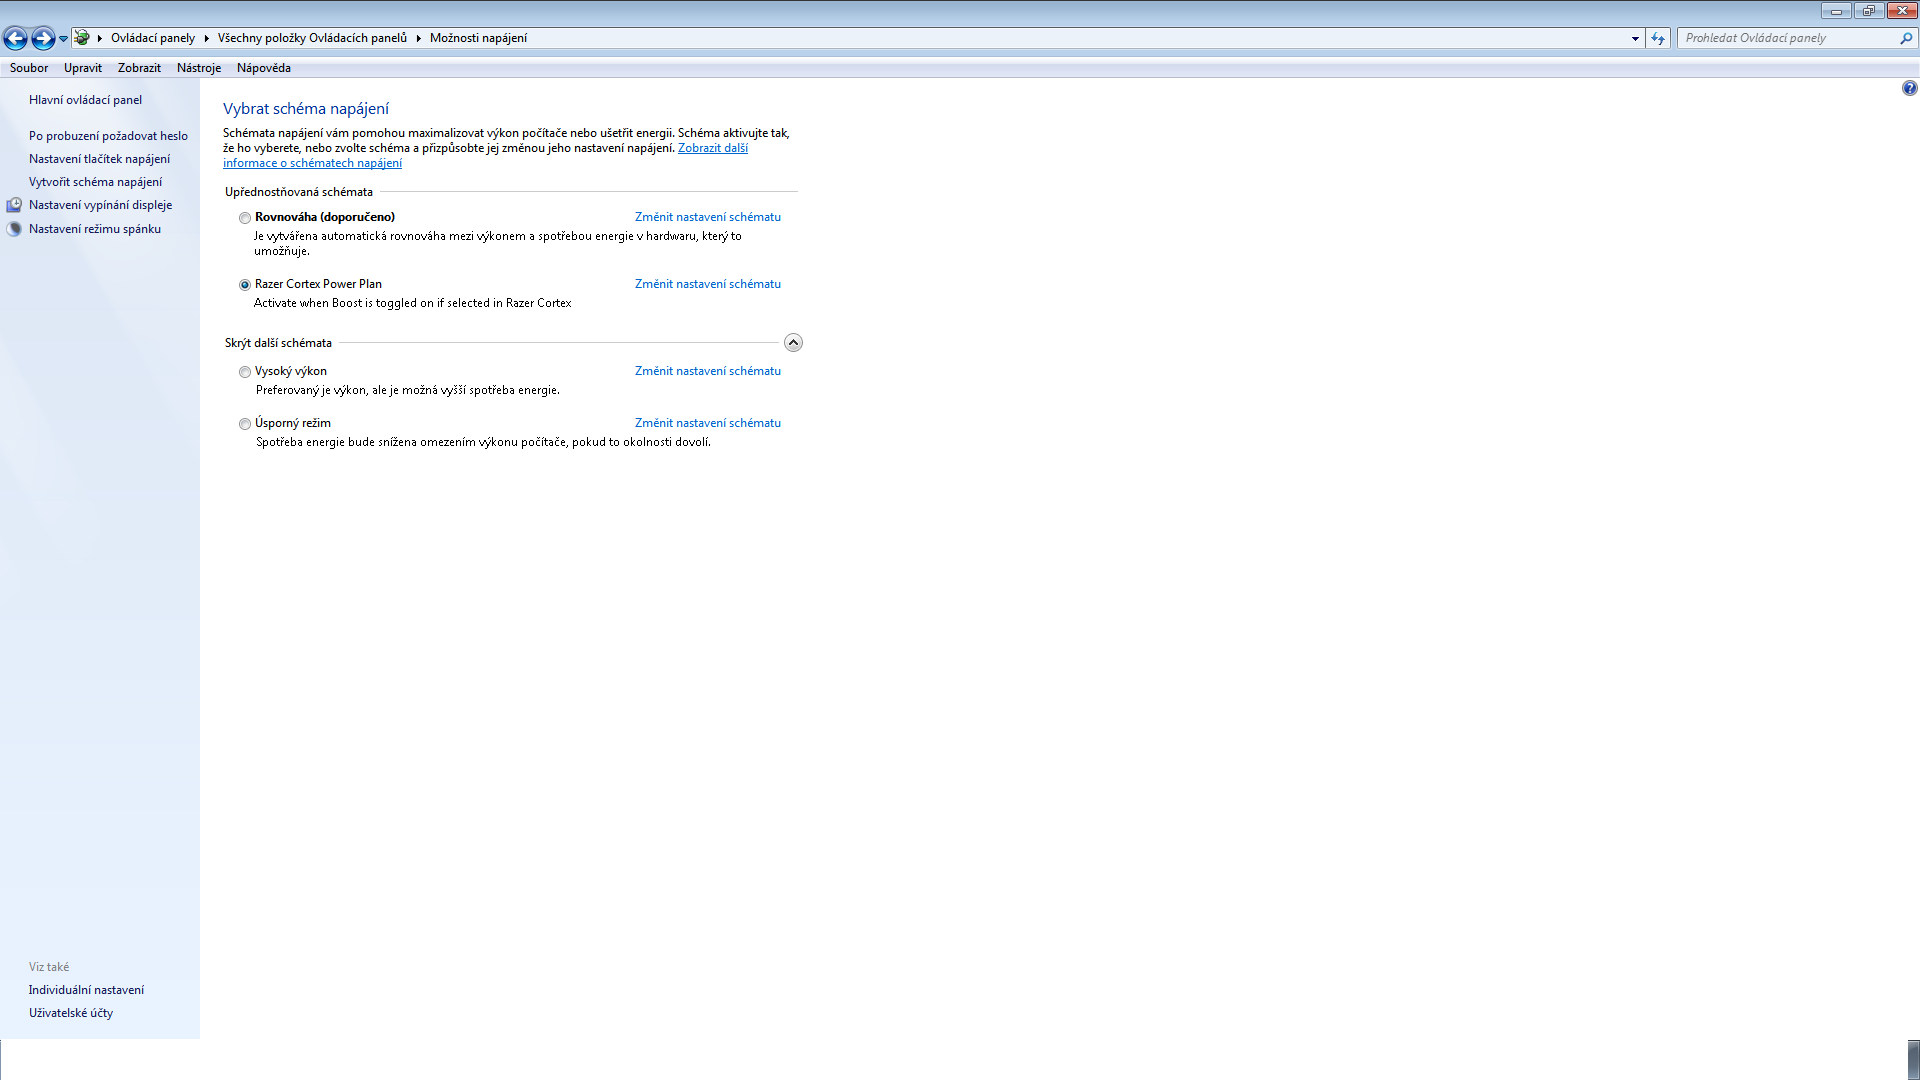1920x1080 pixels.
Task: Select the Razer Cortex Power Plan radio button
Action: pyautogui.click(x=245, y=285)
